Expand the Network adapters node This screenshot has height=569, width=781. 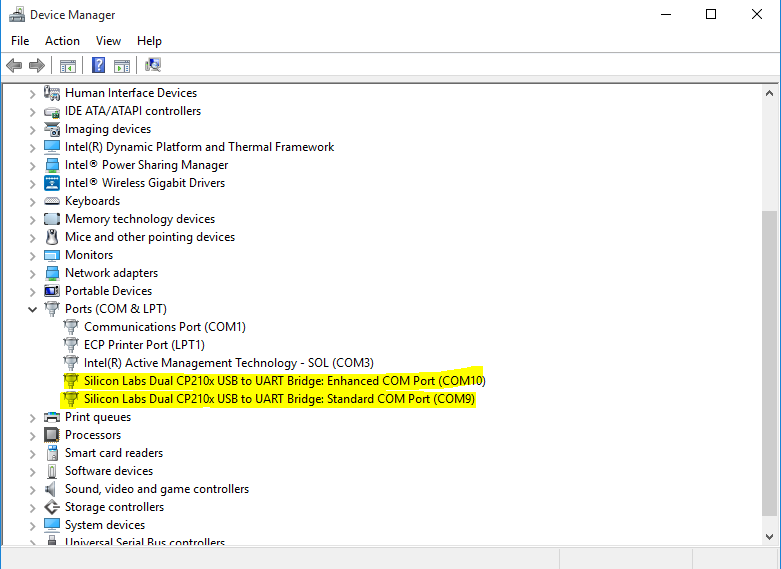pos(32,273)
